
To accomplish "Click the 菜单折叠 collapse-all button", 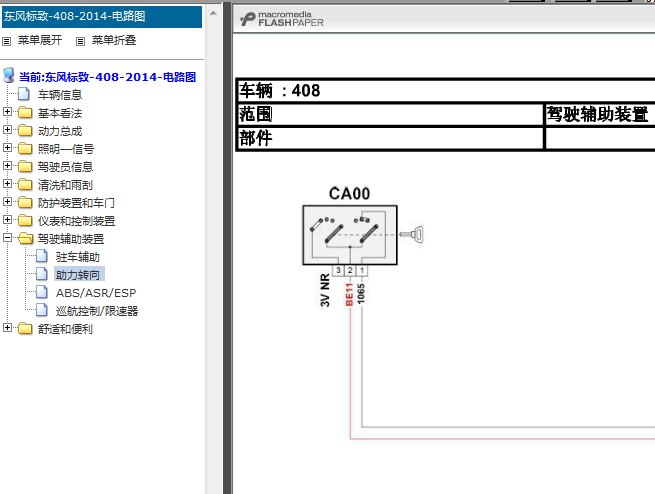I will (x=114, y=40).
